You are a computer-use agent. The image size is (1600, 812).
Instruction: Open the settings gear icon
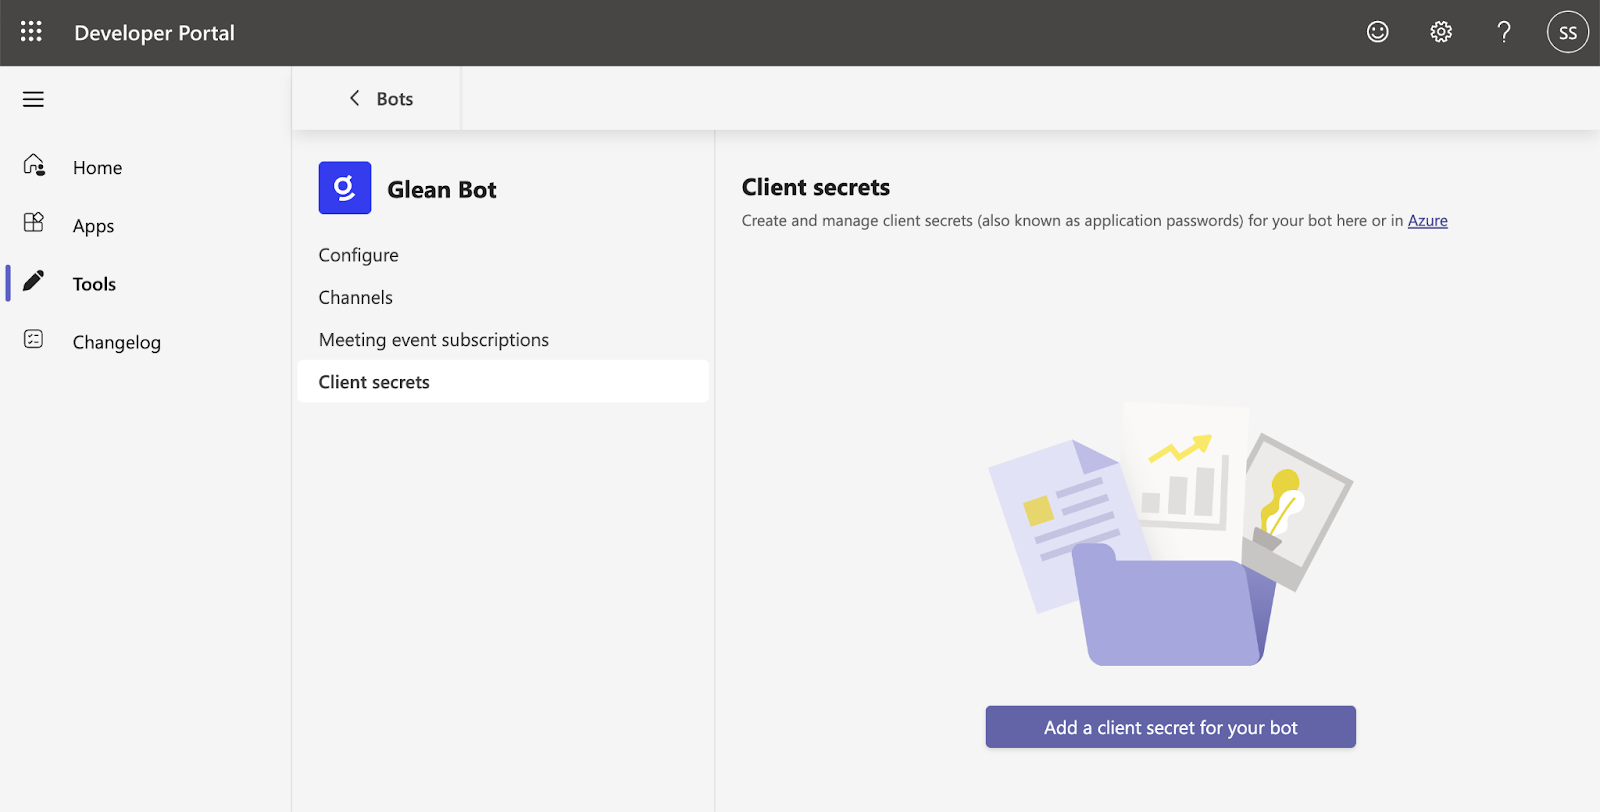[1440, 32]
